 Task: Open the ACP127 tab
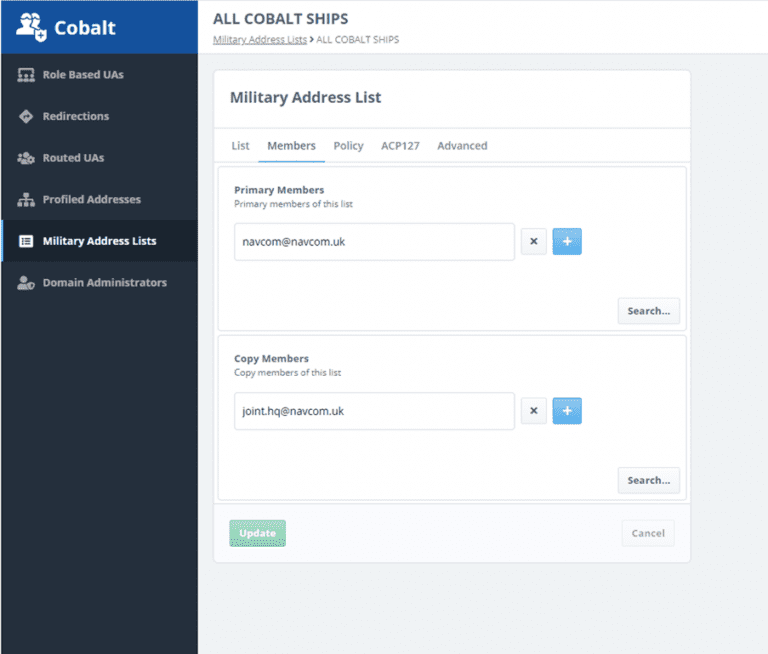pos(400,146)
